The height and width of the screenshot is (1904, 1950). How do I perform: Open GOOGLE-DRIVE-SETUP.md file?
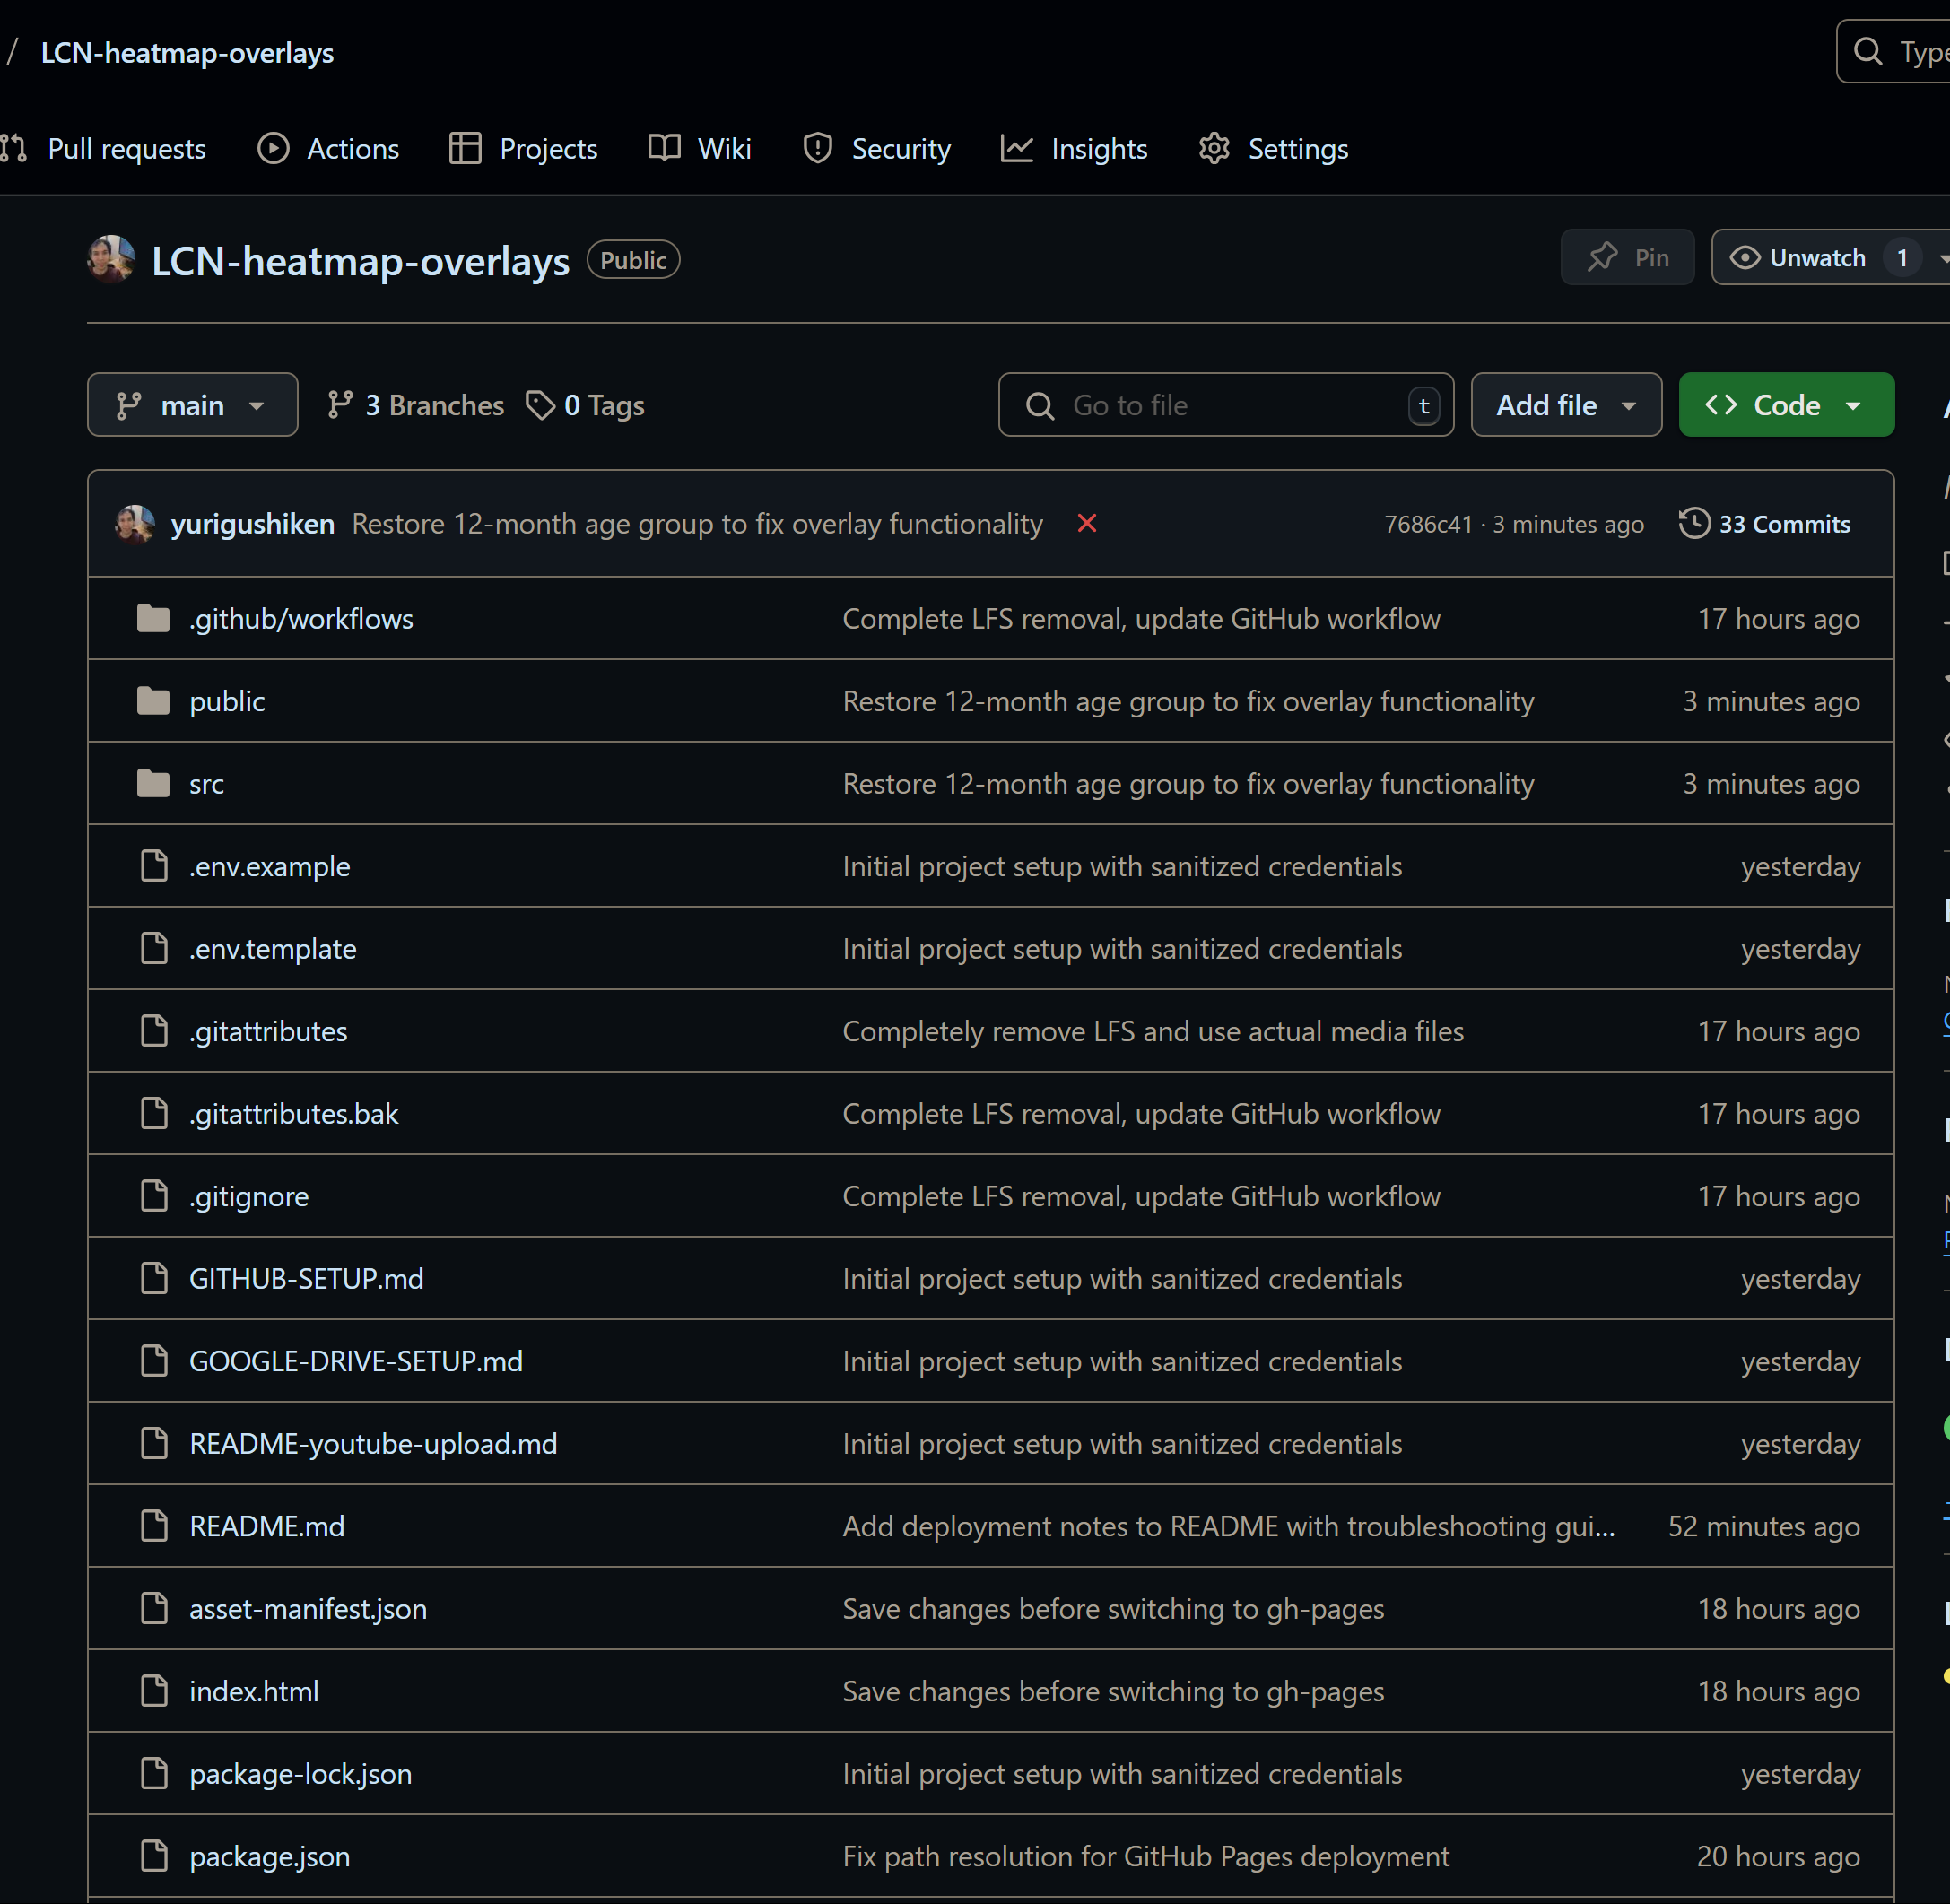point(356,1362)
